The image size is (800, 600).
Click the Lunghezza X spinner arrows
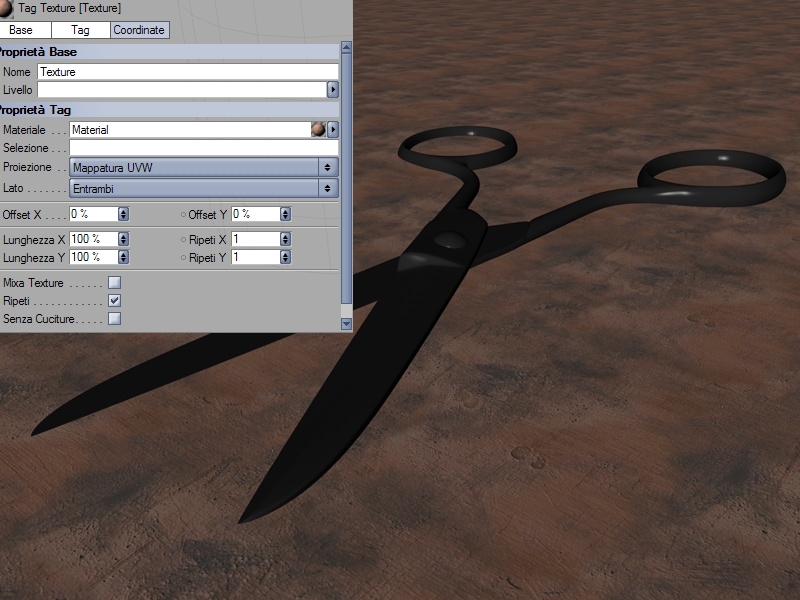click(123, 239)
